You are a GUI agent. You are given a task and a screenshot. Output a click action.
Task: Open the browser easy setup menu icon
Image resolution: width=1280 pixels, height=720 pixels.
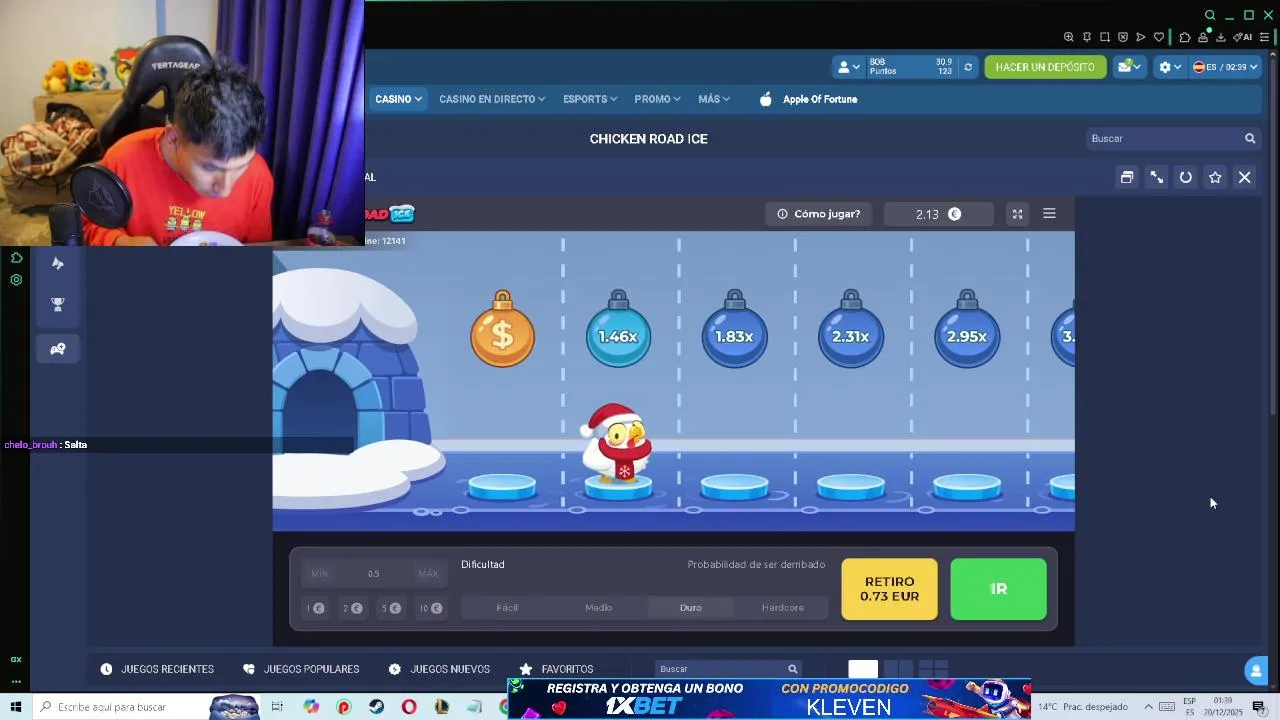pos(1264,37)
